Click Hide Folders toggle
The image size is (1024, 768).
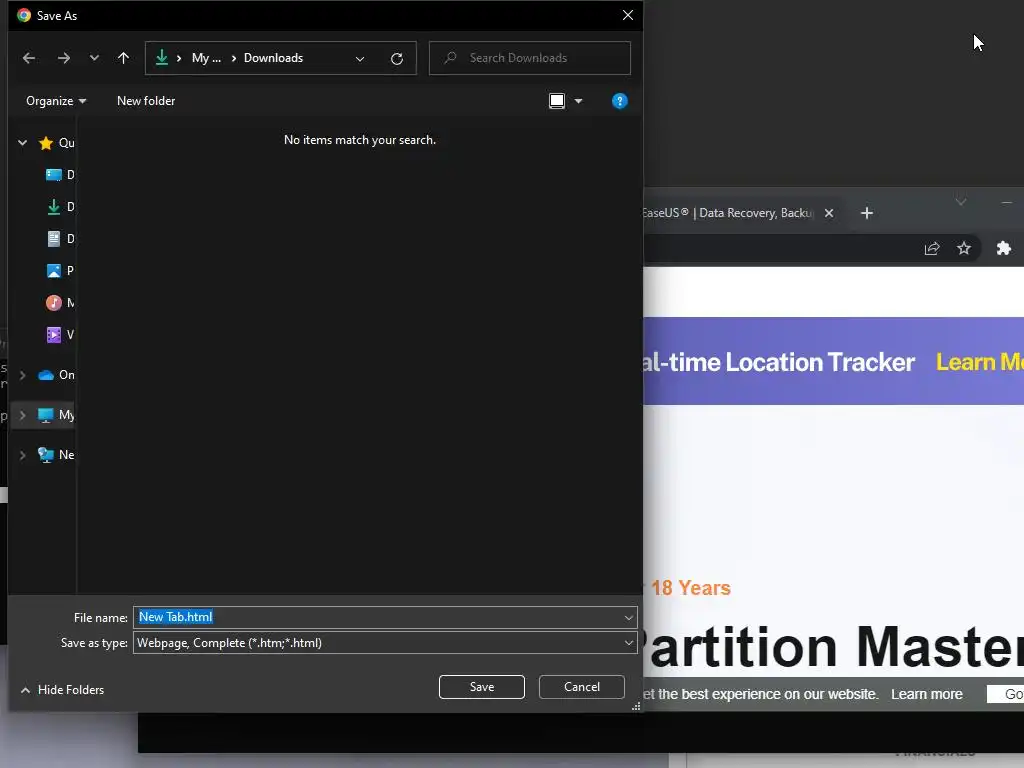(x=62, y=690)
